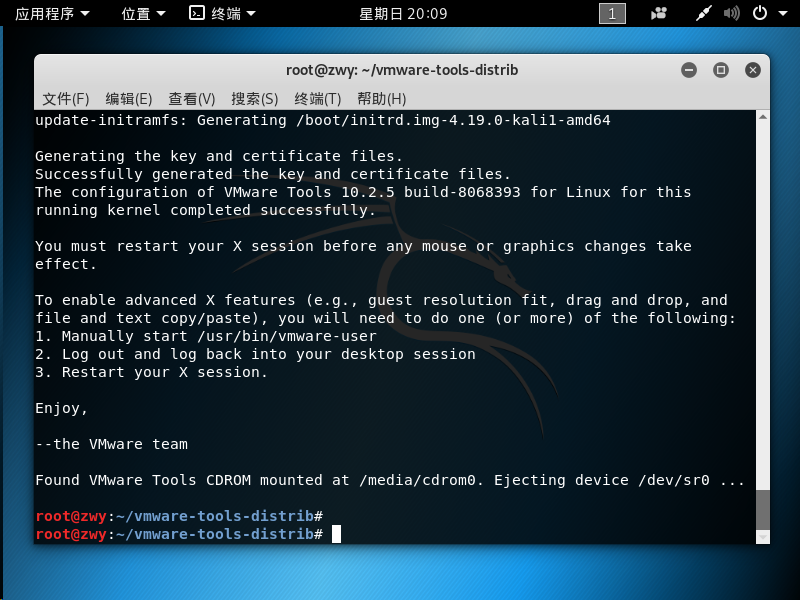Click the line '3. Restart your X session.'
Image resolution: width=800 pixels, height=600 pixels.
pos(152,372)
